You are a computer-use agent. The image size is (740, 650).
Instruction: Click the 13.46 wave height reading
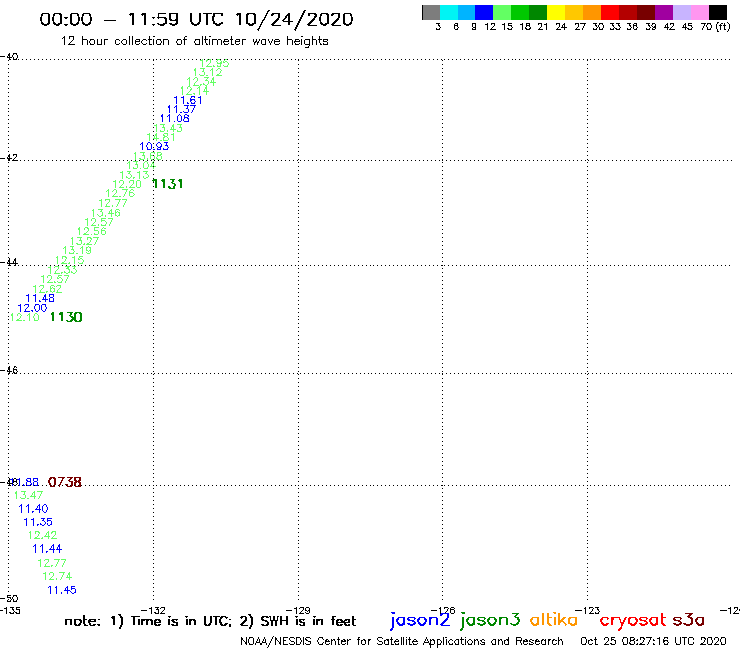tap(106, 213)
